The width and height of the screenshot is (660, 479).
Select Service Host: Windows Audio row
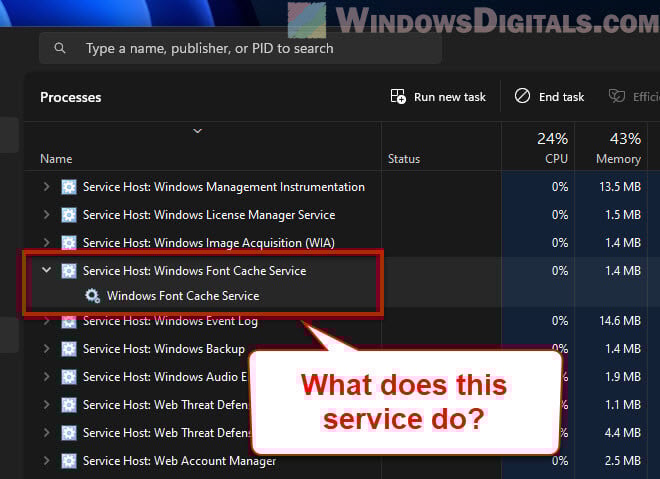(165, 376)
